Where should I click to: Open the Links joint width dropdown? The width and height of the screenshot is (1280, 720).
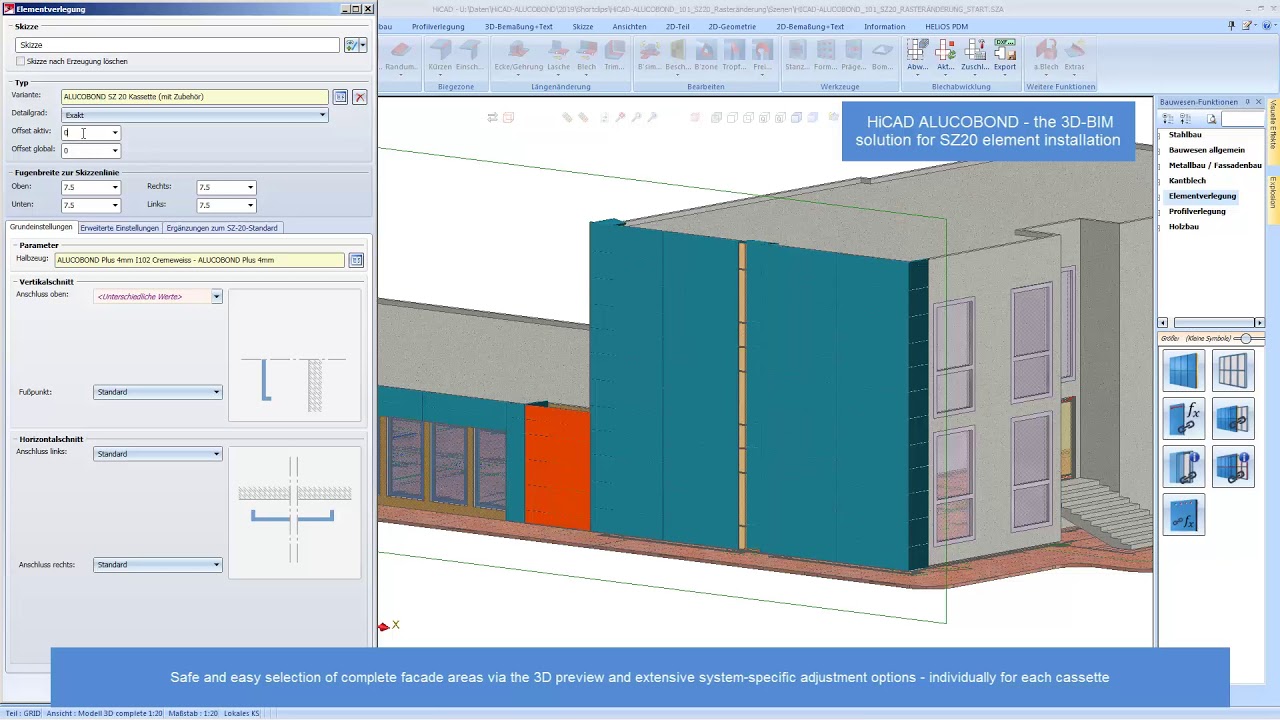click(x=250, y=205)
